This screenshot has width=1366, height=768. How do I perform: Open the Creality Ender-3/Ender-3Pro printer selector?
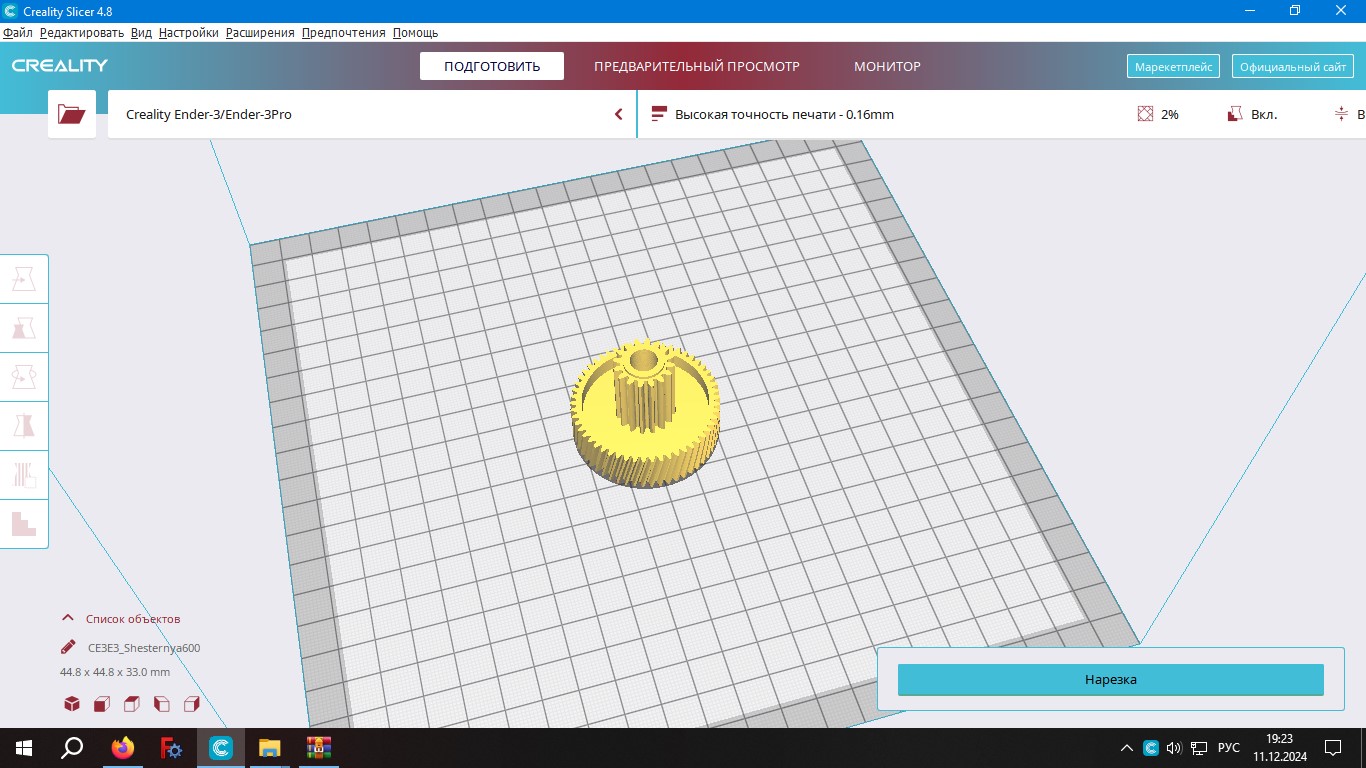[371, 114]
